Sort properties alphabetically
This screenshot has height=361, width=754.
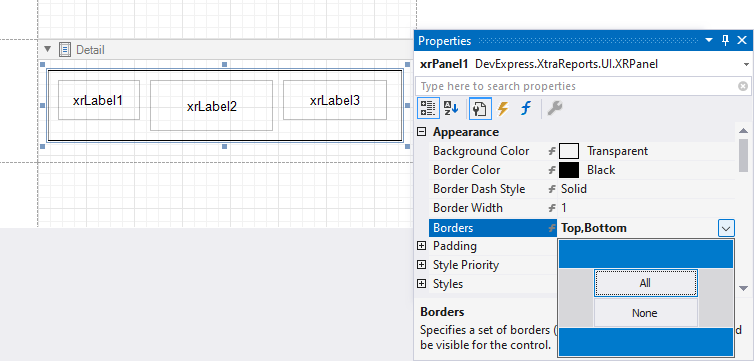(x=451, y=109)
